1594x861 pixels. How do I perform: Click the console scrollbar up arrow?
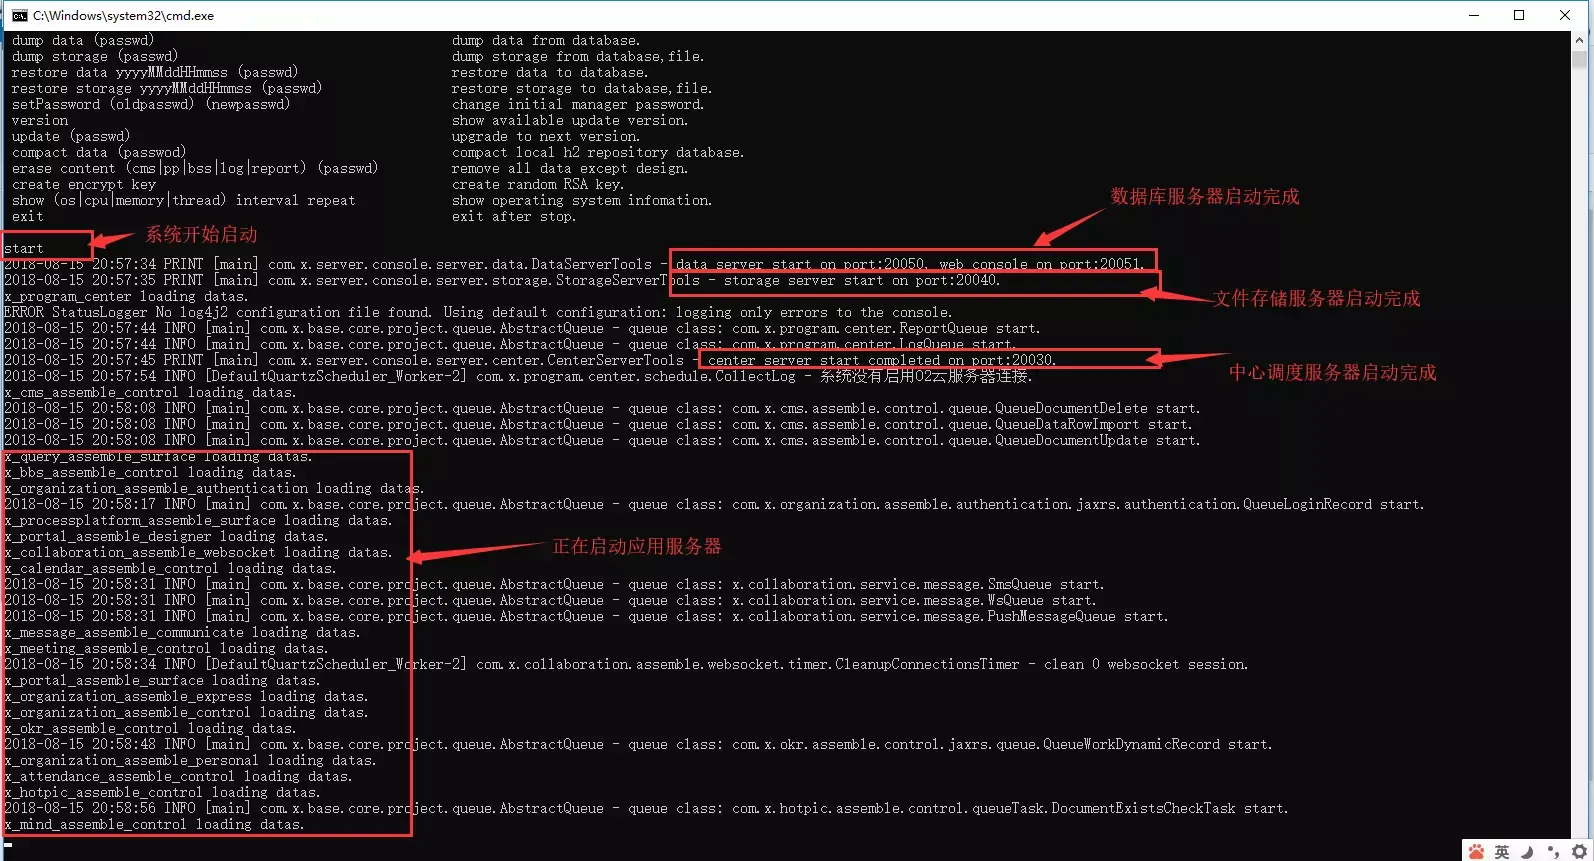point(1579,40)
